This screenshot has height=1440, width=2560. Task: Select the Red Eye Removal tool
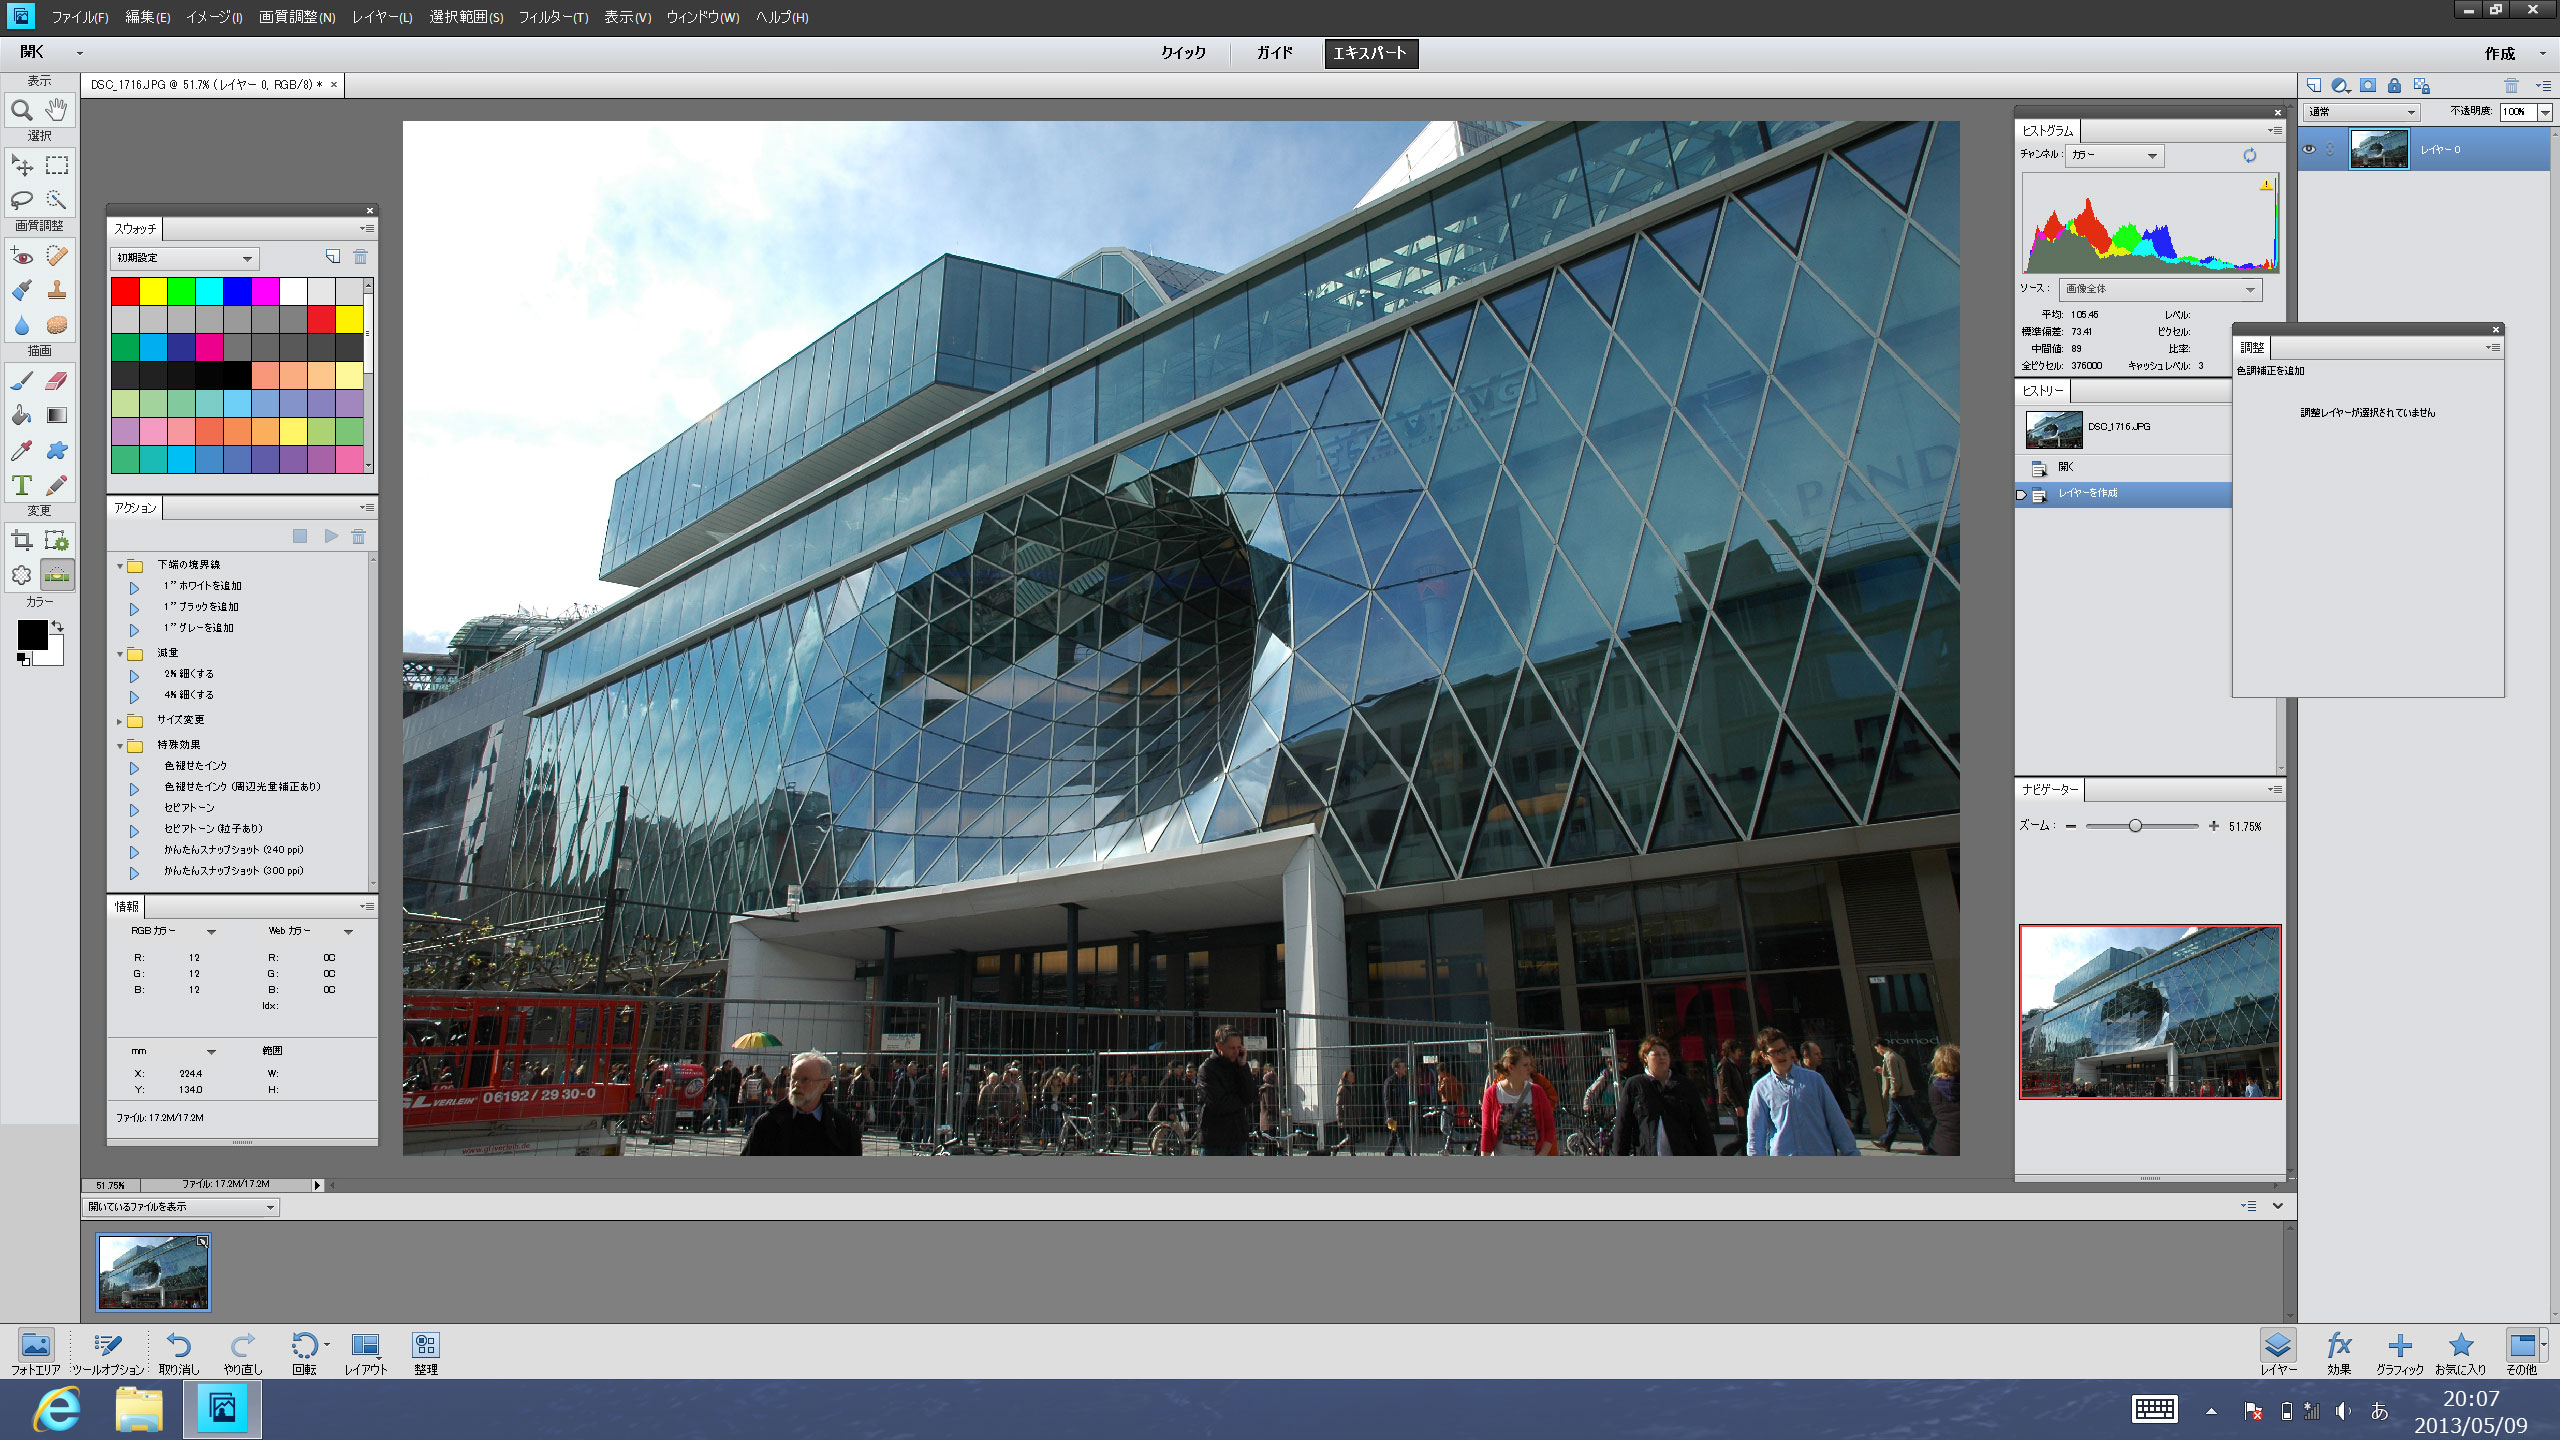click(x=21, y=257)
